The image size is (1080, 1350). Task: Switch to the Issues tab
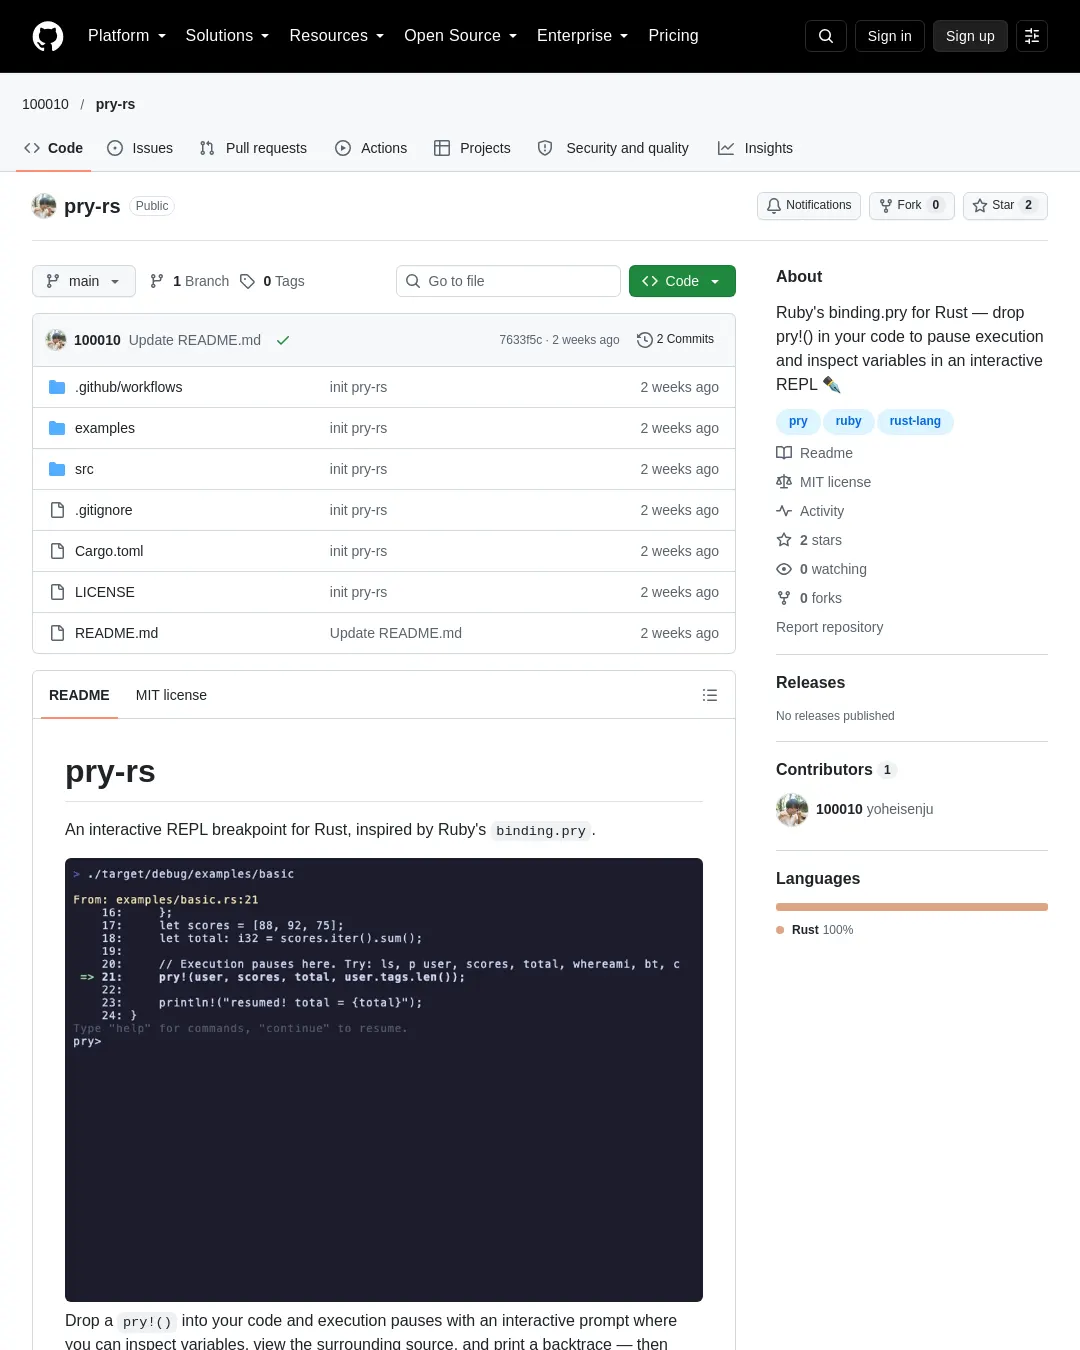140,148
